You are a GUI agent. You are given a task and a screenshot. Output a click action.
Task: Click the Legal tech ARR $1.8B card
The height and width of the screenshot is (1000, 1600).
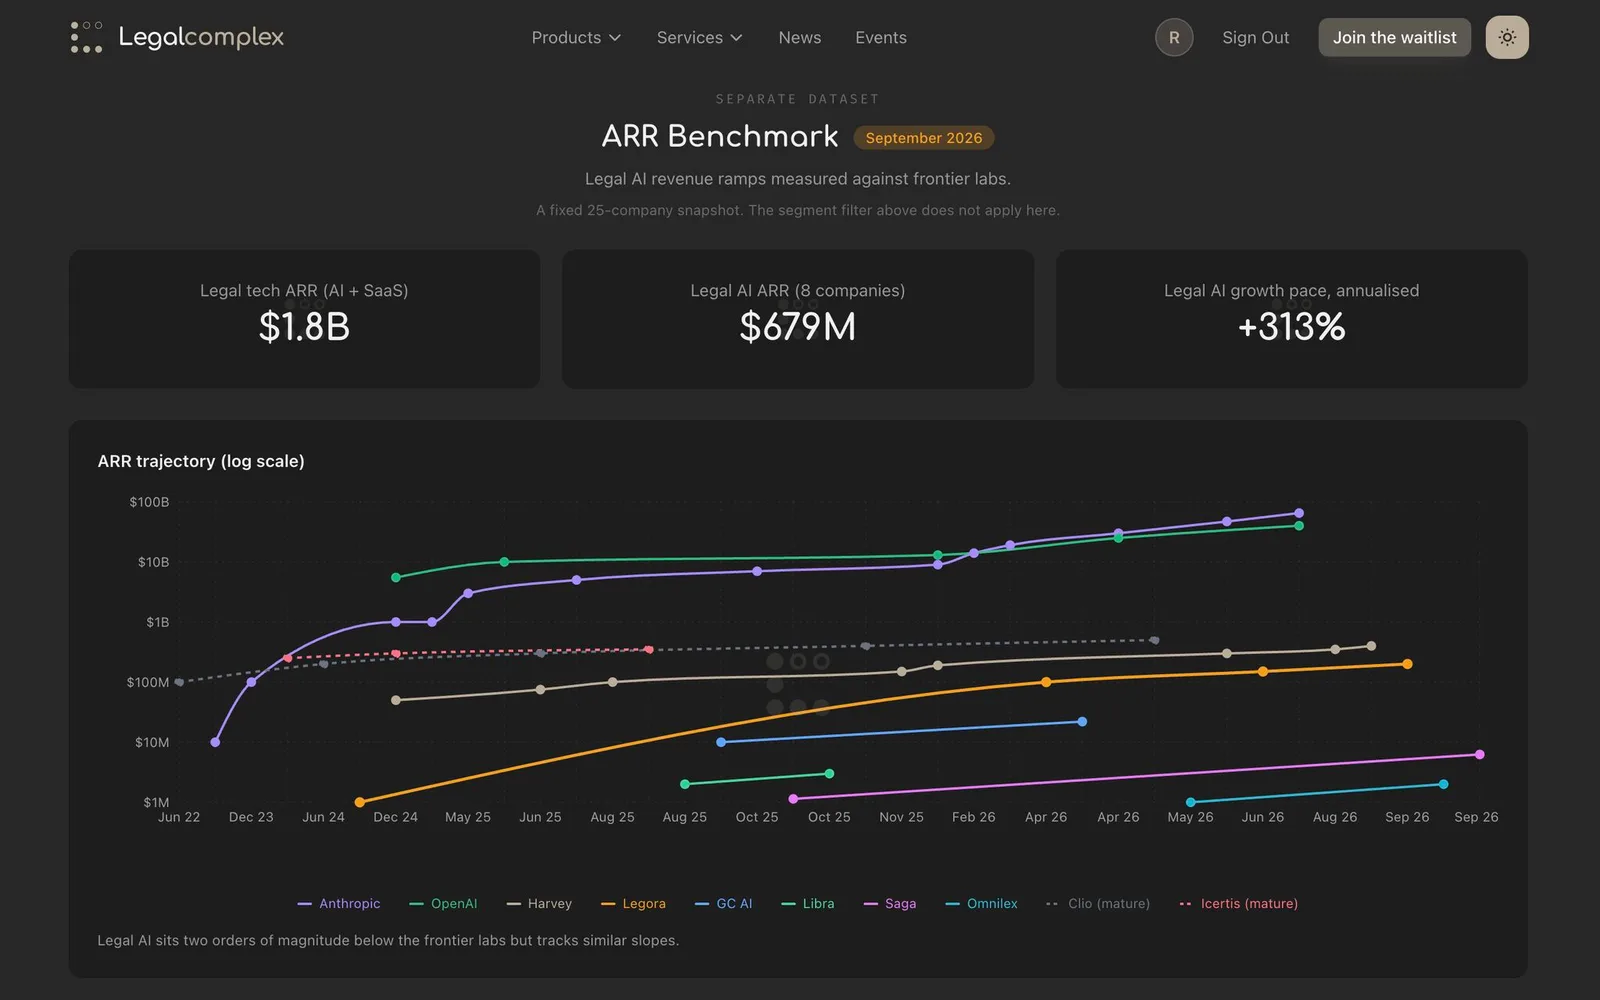coord(304,319)
